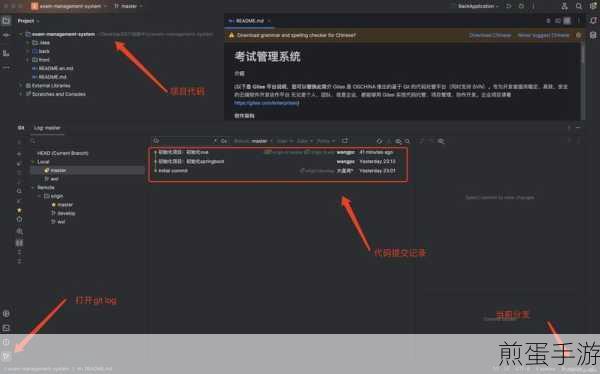The height and width of the screenshot is (374, 600).
Task: Switch README to editor-only view
Action: point(548,21)
